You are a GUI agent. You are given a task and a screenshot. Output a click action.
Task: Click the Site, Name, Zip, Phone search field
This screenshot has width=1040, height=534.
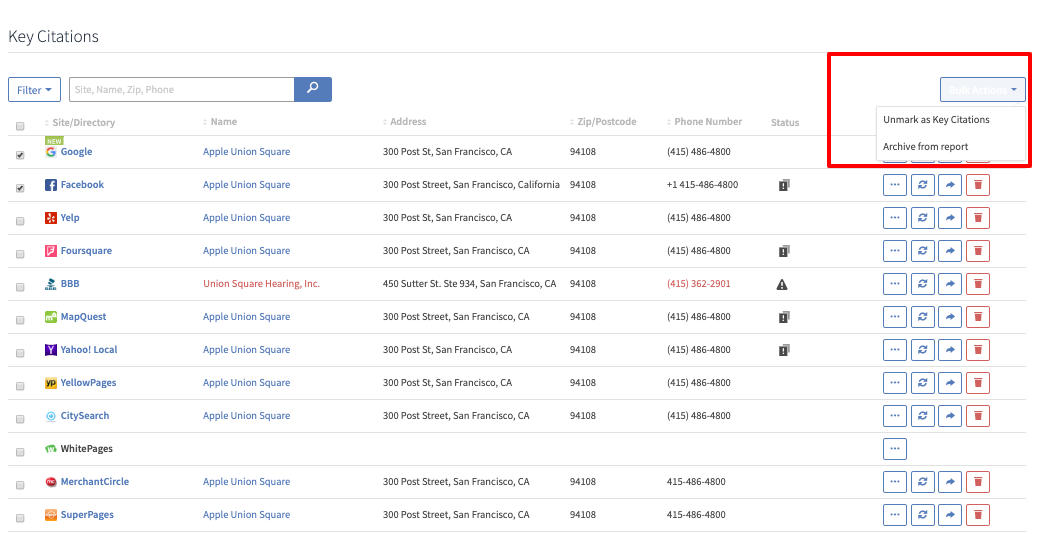point(182,90)
